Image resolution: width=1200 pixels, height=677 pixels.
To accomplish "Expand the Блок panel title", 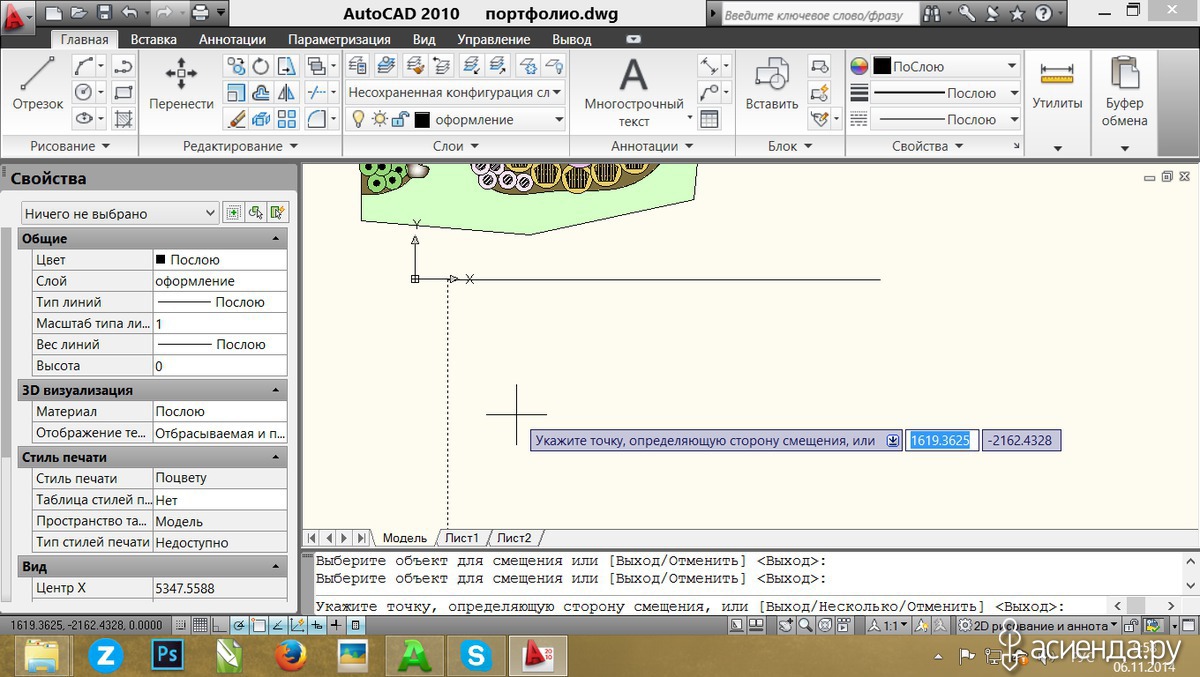I will (788, 146).
